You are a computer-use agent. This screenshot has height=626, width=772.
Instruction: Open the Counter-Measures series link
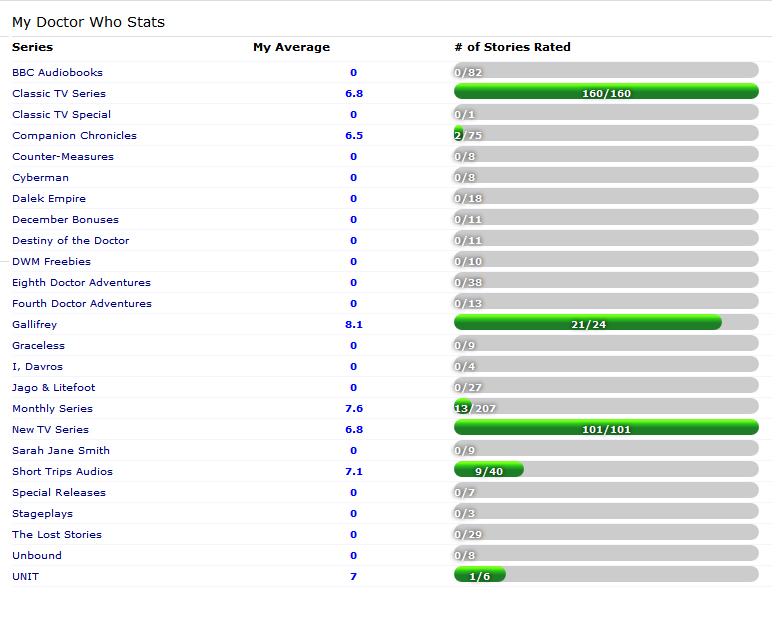pos(63,157)
